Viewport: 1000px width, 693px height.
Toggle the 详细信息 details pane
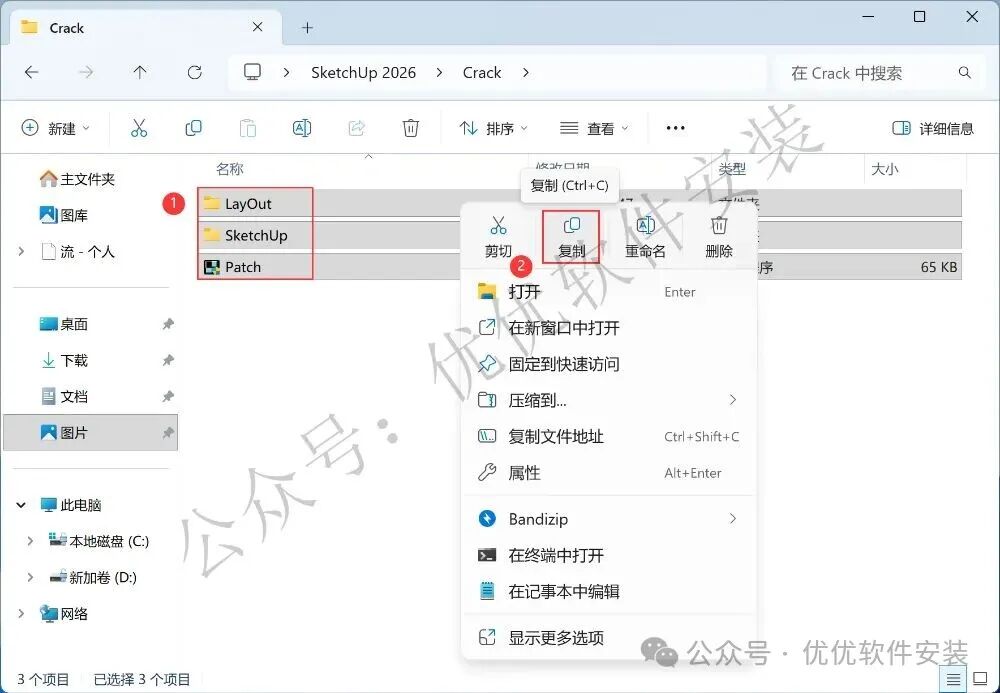(932, 128)
